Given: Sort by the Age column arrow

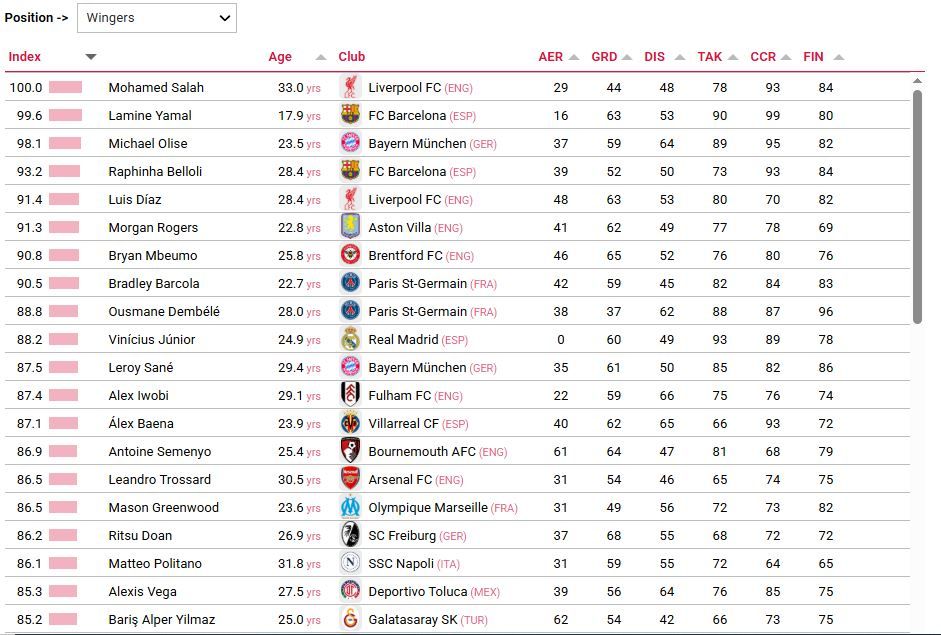Looking at the screenshot, I should click(x=321, y=57).
